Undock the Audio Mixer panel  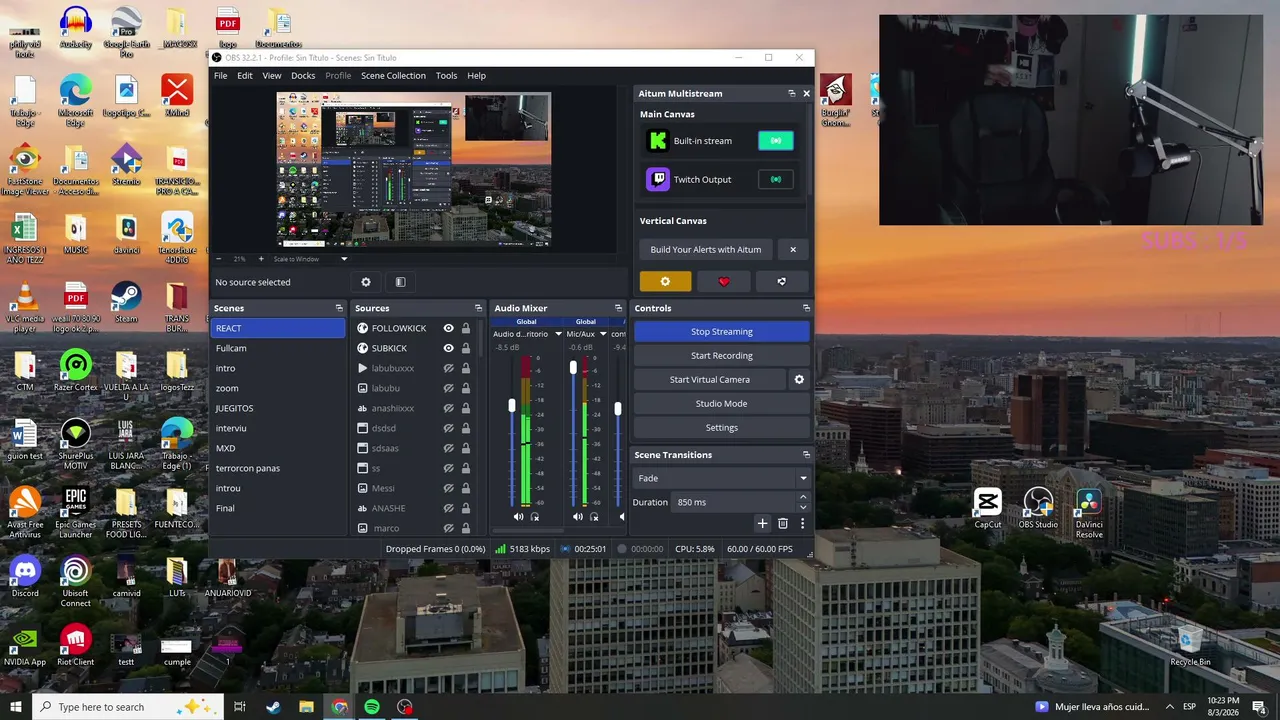click(x=618, y=308)
